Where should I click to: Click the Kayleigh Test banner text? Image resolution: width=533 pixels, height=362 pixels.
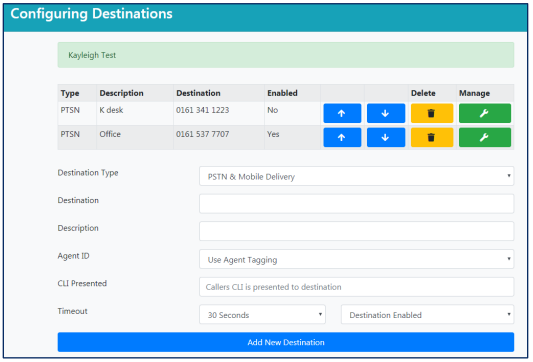[x=92, y=55]
